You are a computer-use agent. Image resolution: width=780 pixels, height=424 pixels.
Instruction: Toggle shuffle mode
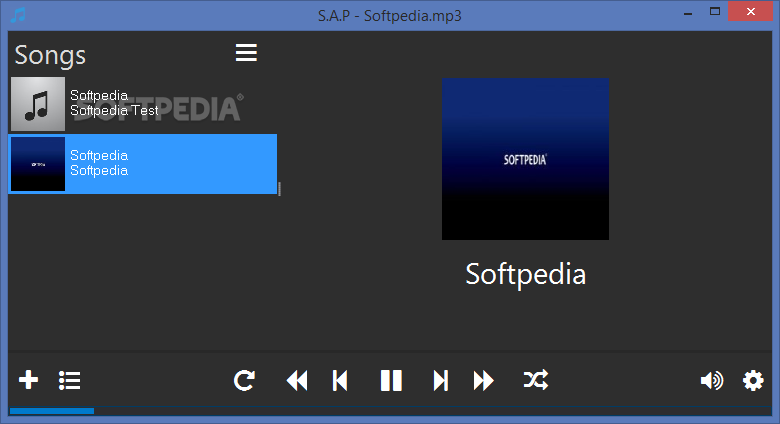tap(536, 380)
